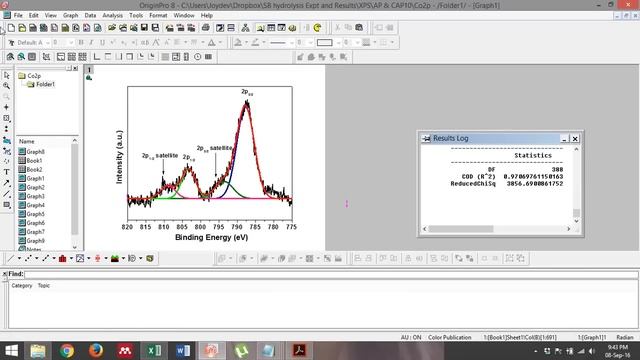Open the File menu
Viewport: 640px width, 360px height.
(x=18, y=15)
